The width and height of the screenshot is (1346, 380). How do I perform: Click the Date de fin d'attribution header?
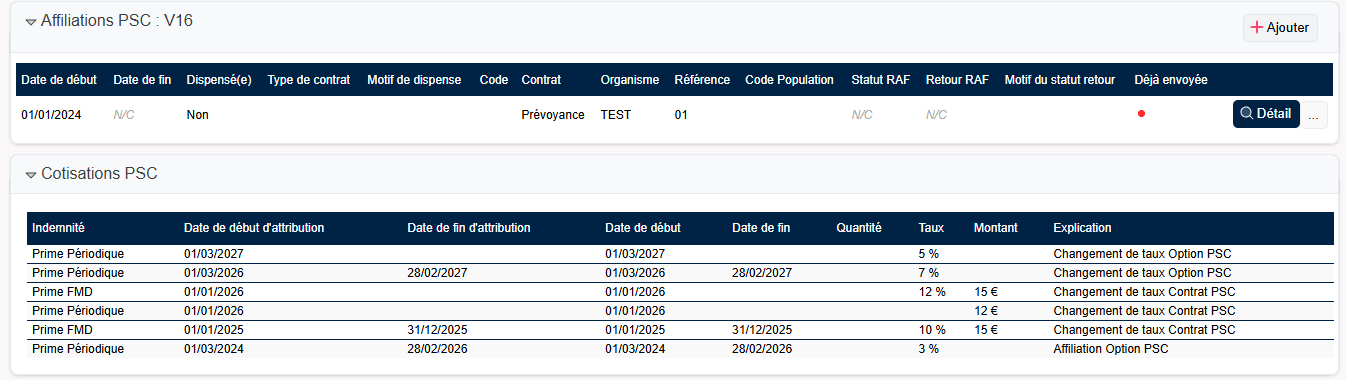469,228
